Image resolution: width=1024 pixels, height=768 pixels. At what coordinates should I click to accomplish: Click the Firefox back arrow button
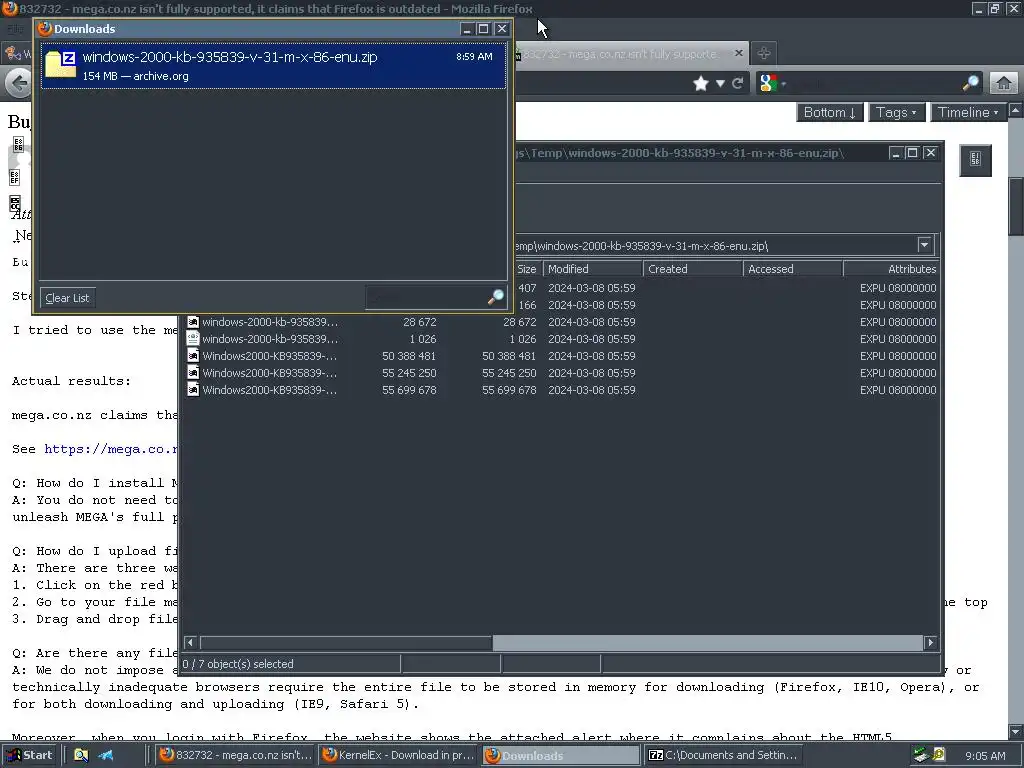click(x=18, y=83)
